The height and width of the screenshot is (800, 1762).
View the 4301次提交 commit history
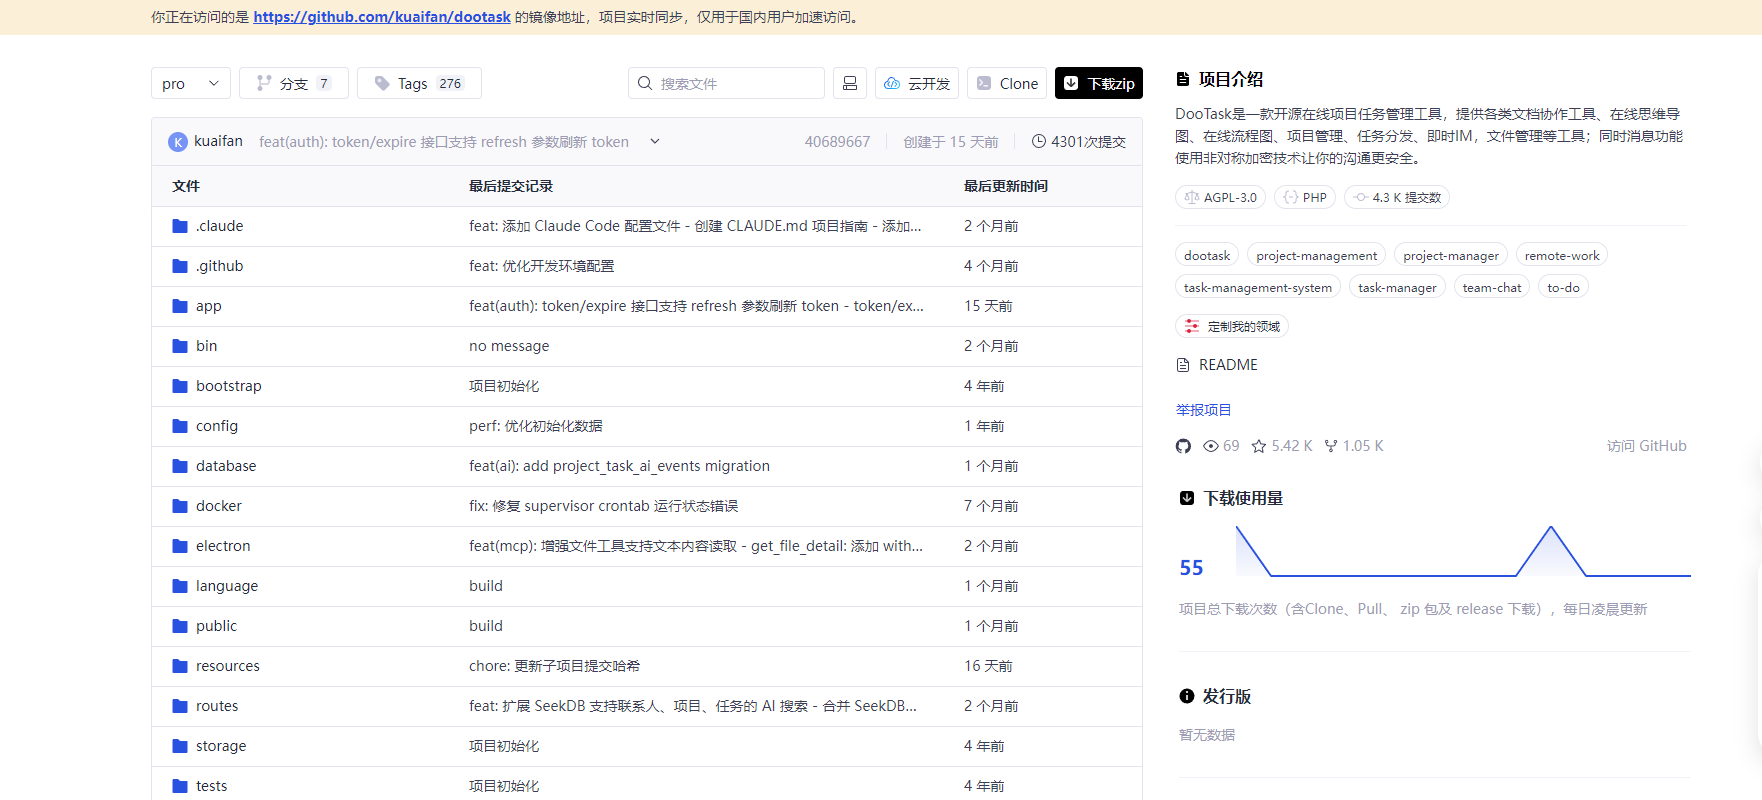pyautogui.click(x=1079, y=142)
